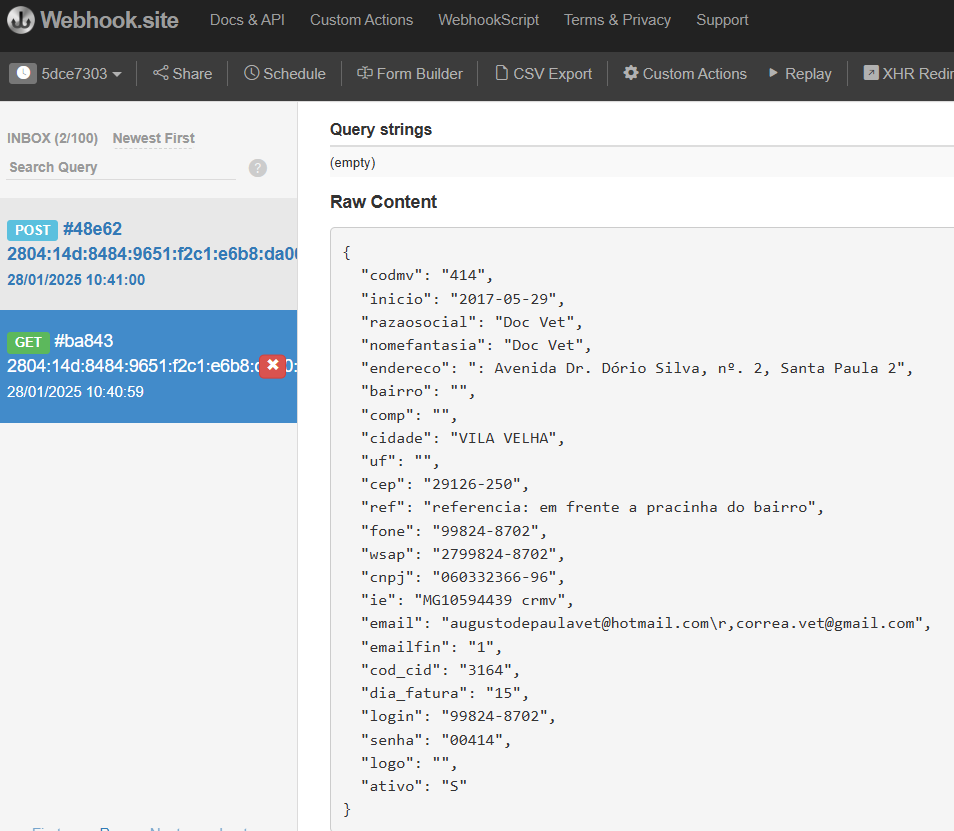Click the Webhook.site logo

93,20
